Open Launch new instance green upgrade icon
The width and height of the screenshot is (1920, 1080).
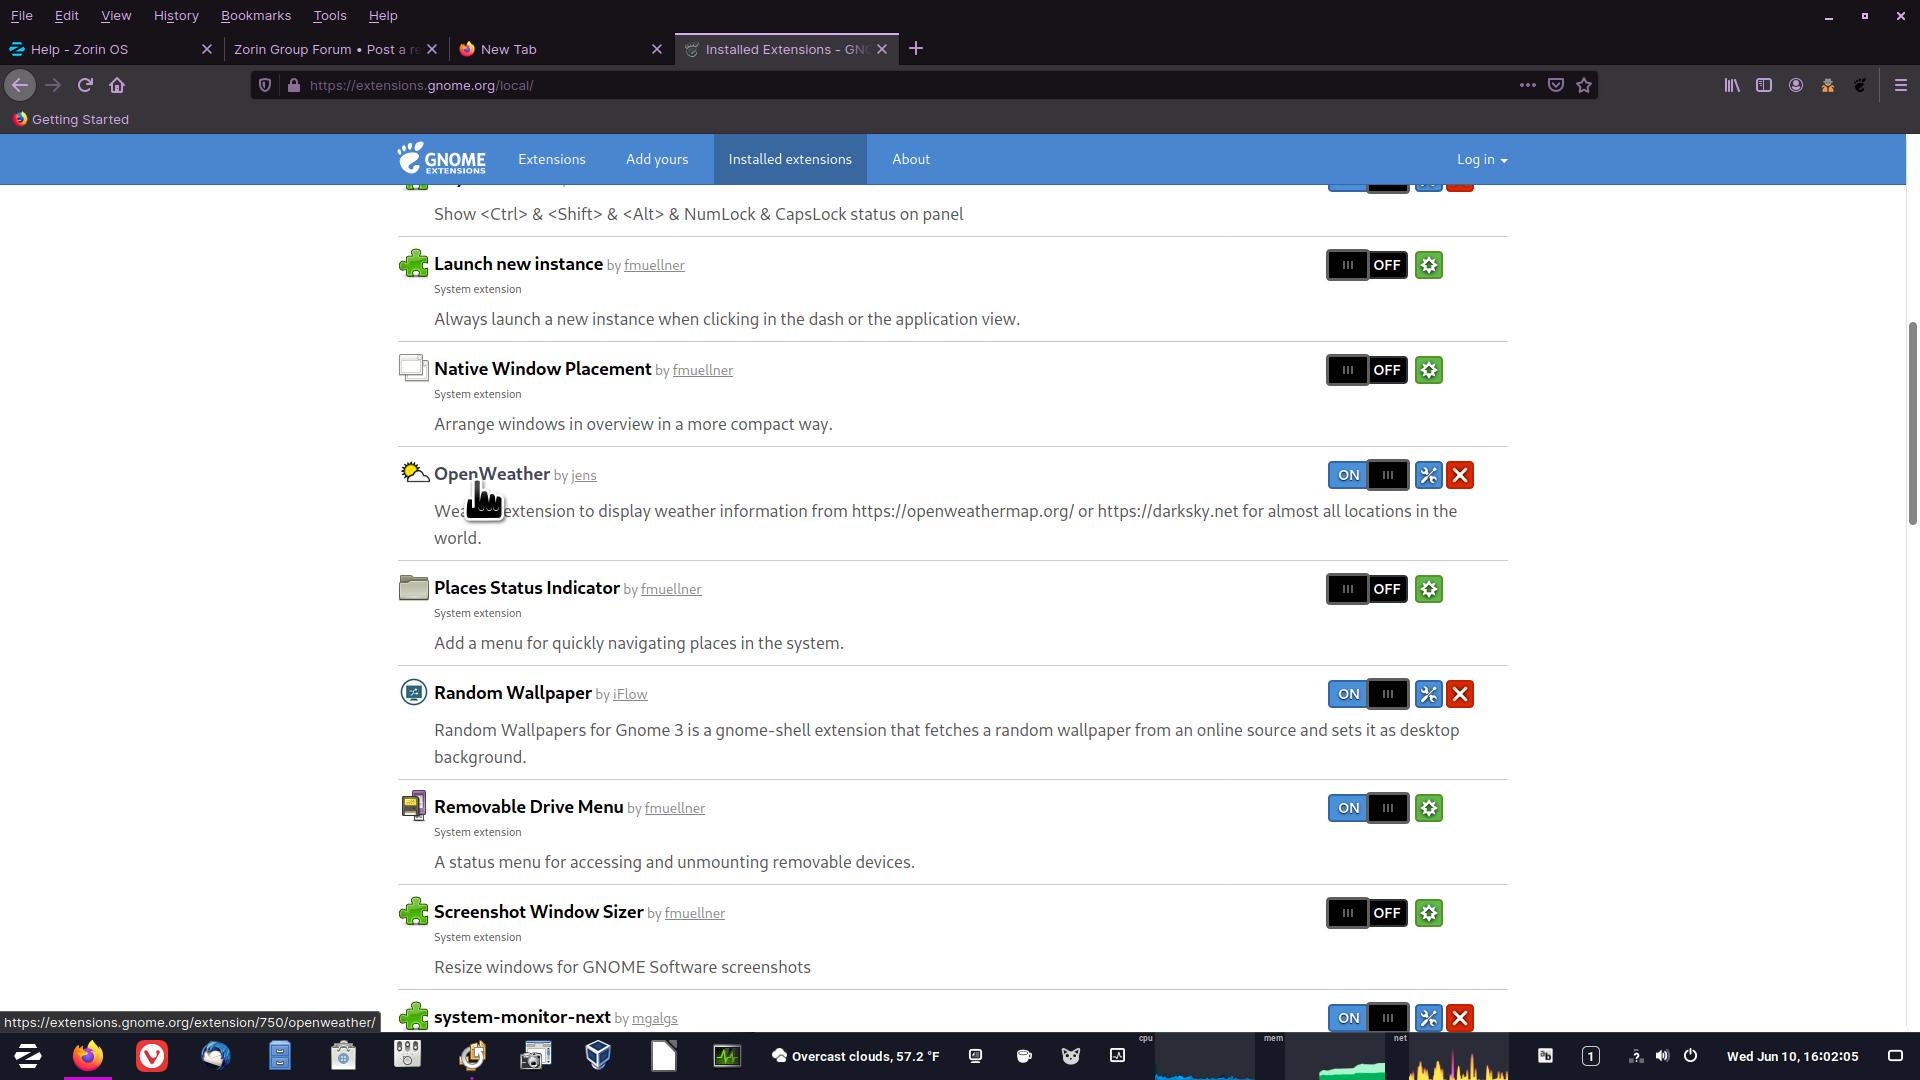point(1428,265)
